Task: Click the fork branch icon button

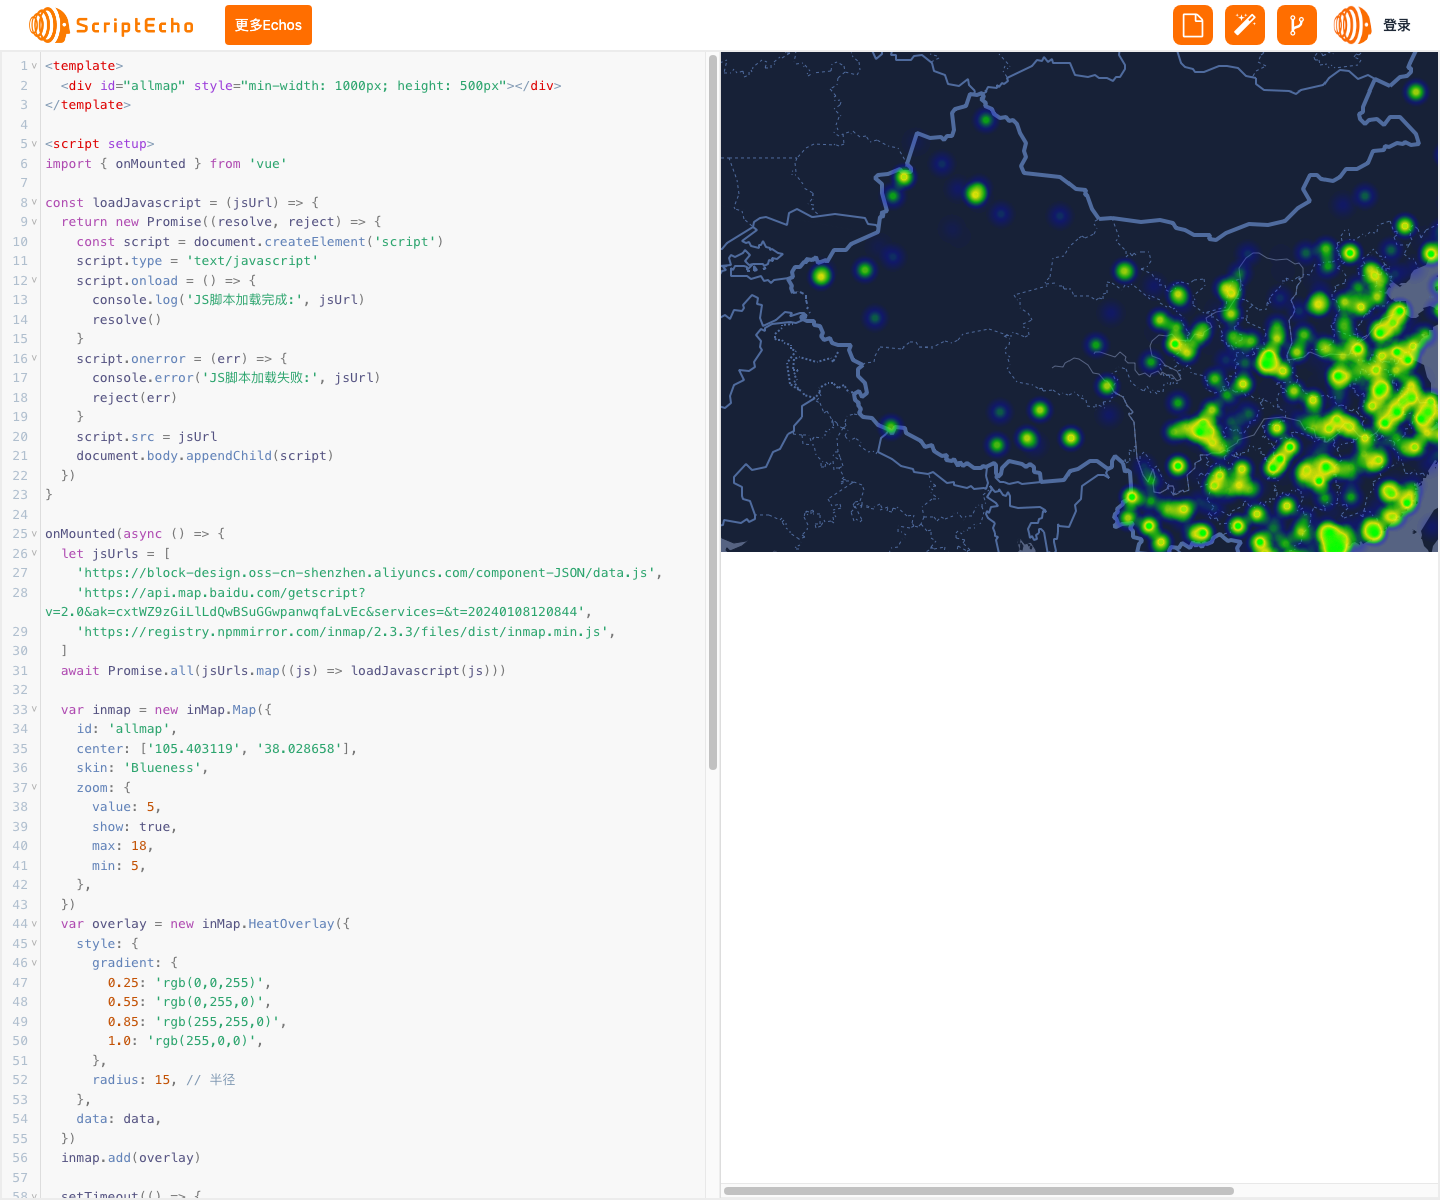Action: [x=1297, y=25]
